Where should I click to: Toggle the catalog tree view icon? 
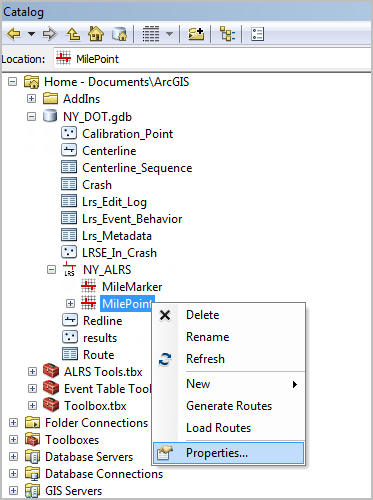coord(227,34)
